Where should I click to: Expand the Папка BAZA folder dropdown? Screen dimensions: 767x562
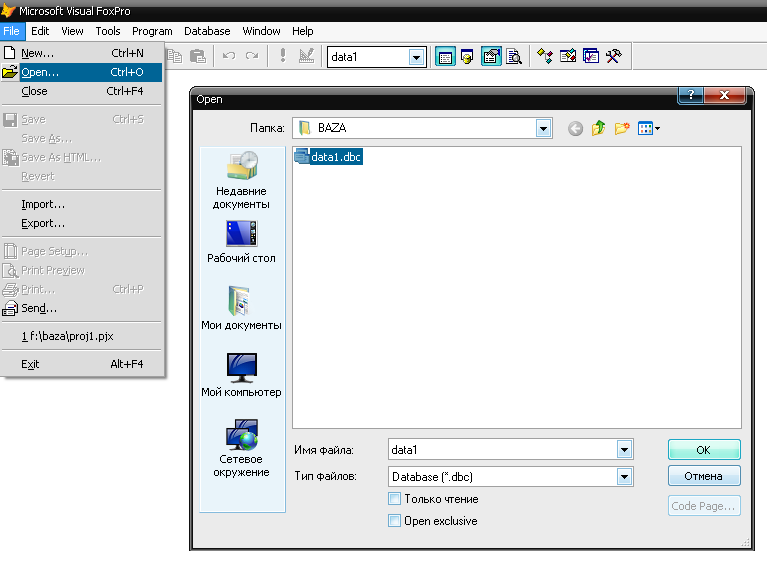pos(543,129)
